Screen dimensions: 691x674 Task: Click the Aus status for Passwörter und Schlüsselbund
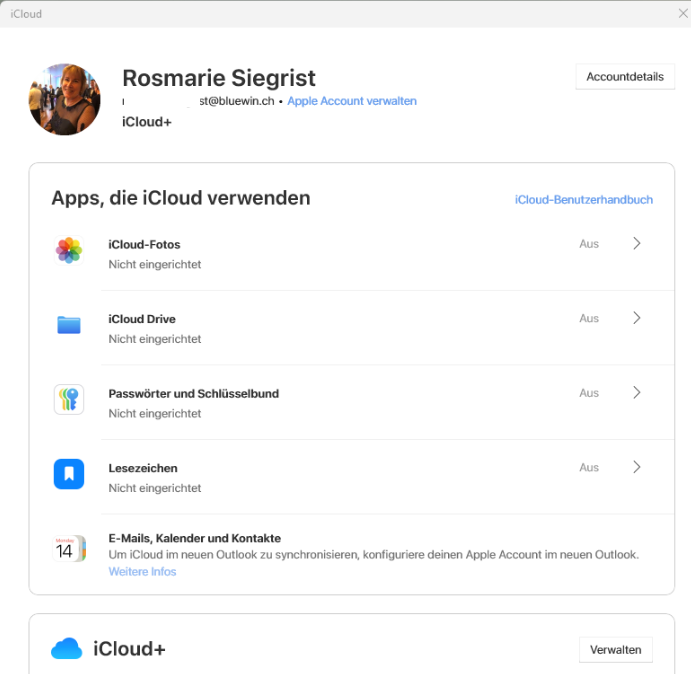click(x=589, y=393)
